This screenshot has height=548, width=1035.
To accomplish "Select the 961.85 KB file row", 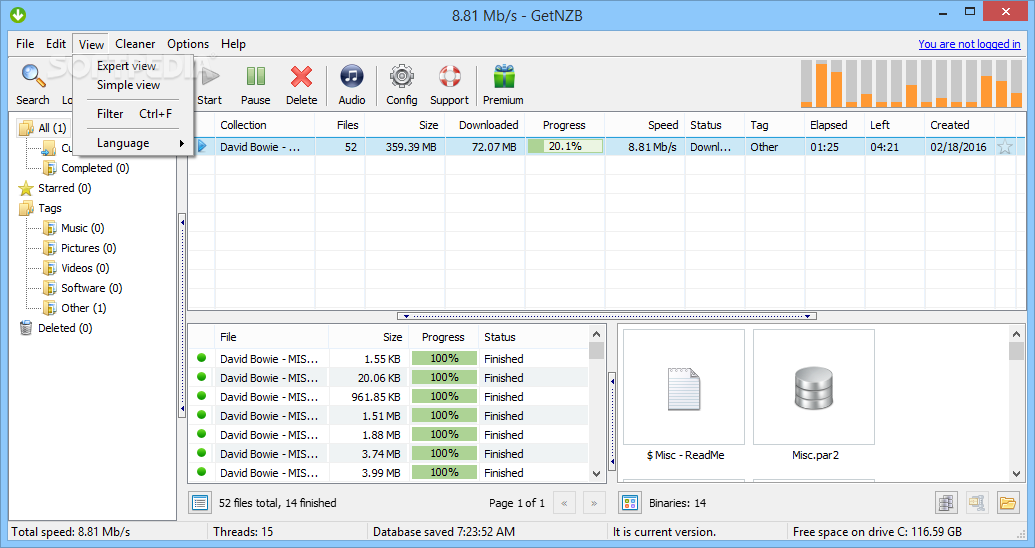I will point(388,397).
